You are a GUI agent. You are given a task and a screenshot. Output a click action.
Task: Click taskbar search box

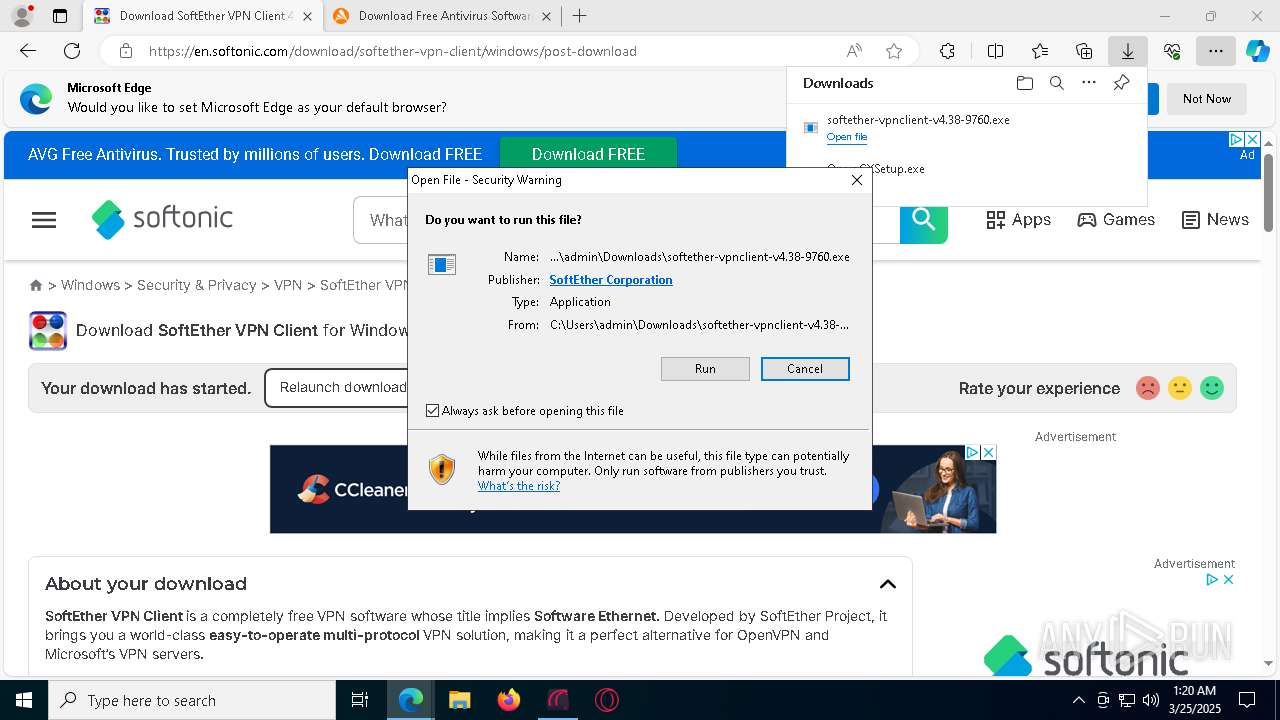192,700
